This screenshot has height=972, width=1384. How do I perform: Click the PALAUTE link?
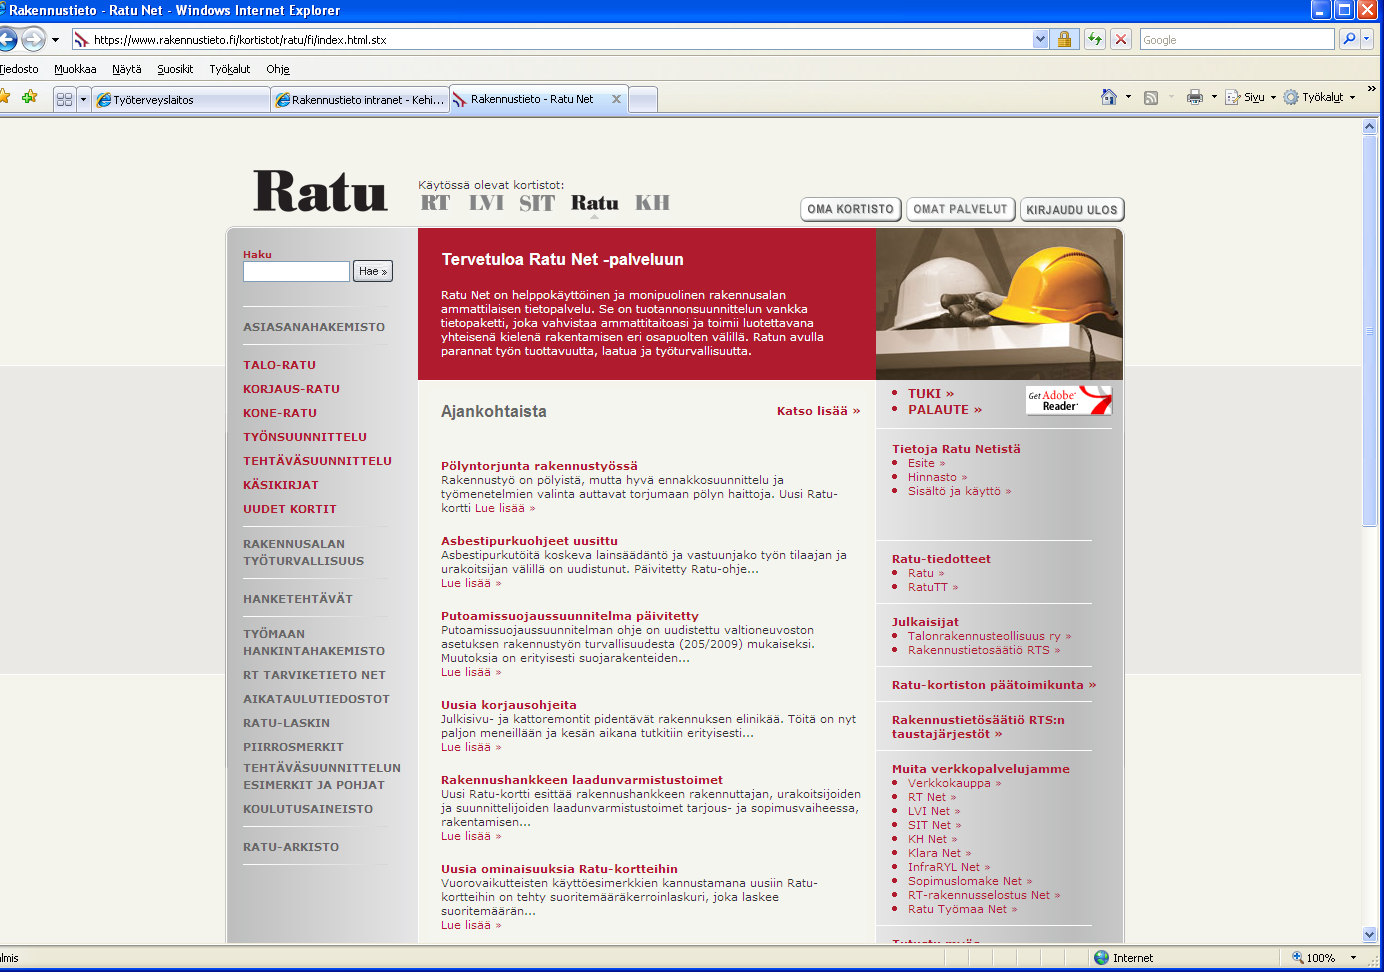pyautogui.click(x=944, y=409)
